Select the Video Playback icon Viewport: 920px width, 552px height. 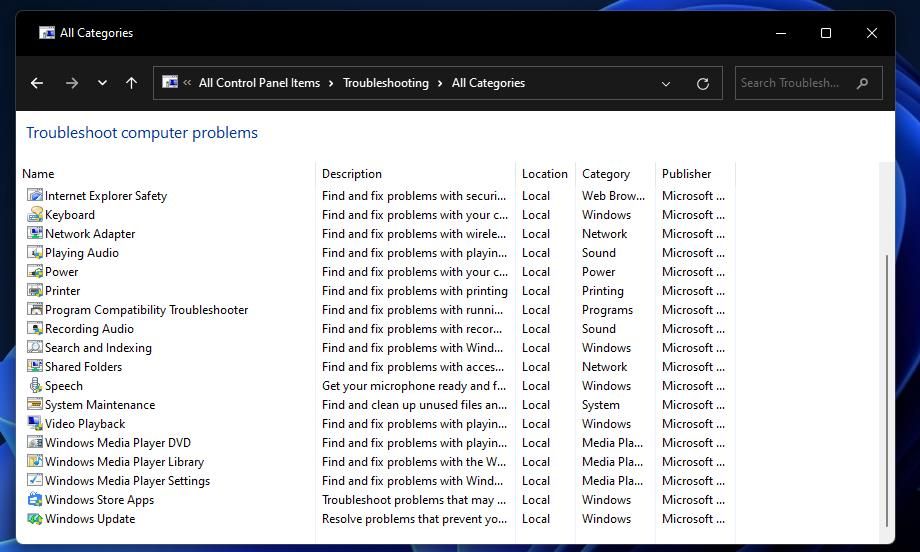(x=35, y=424)
